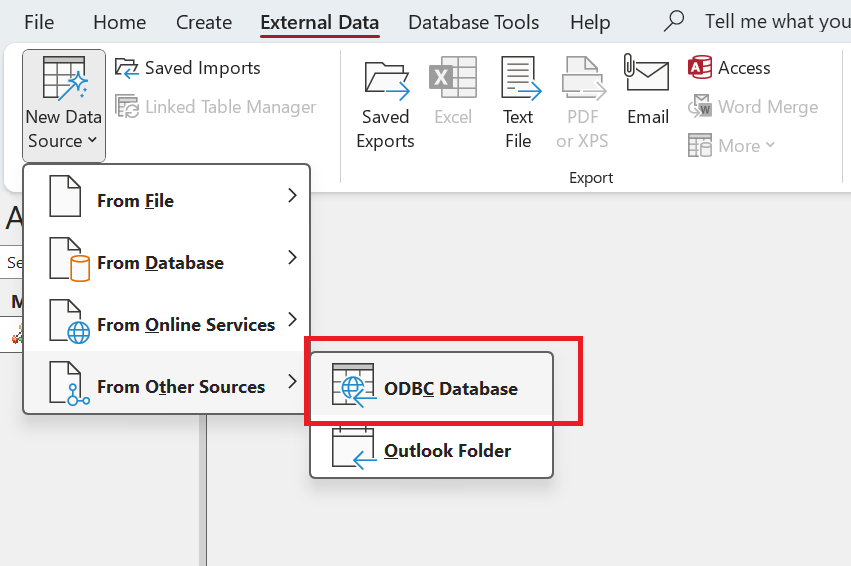Select From Other Sources menu item

167,382
